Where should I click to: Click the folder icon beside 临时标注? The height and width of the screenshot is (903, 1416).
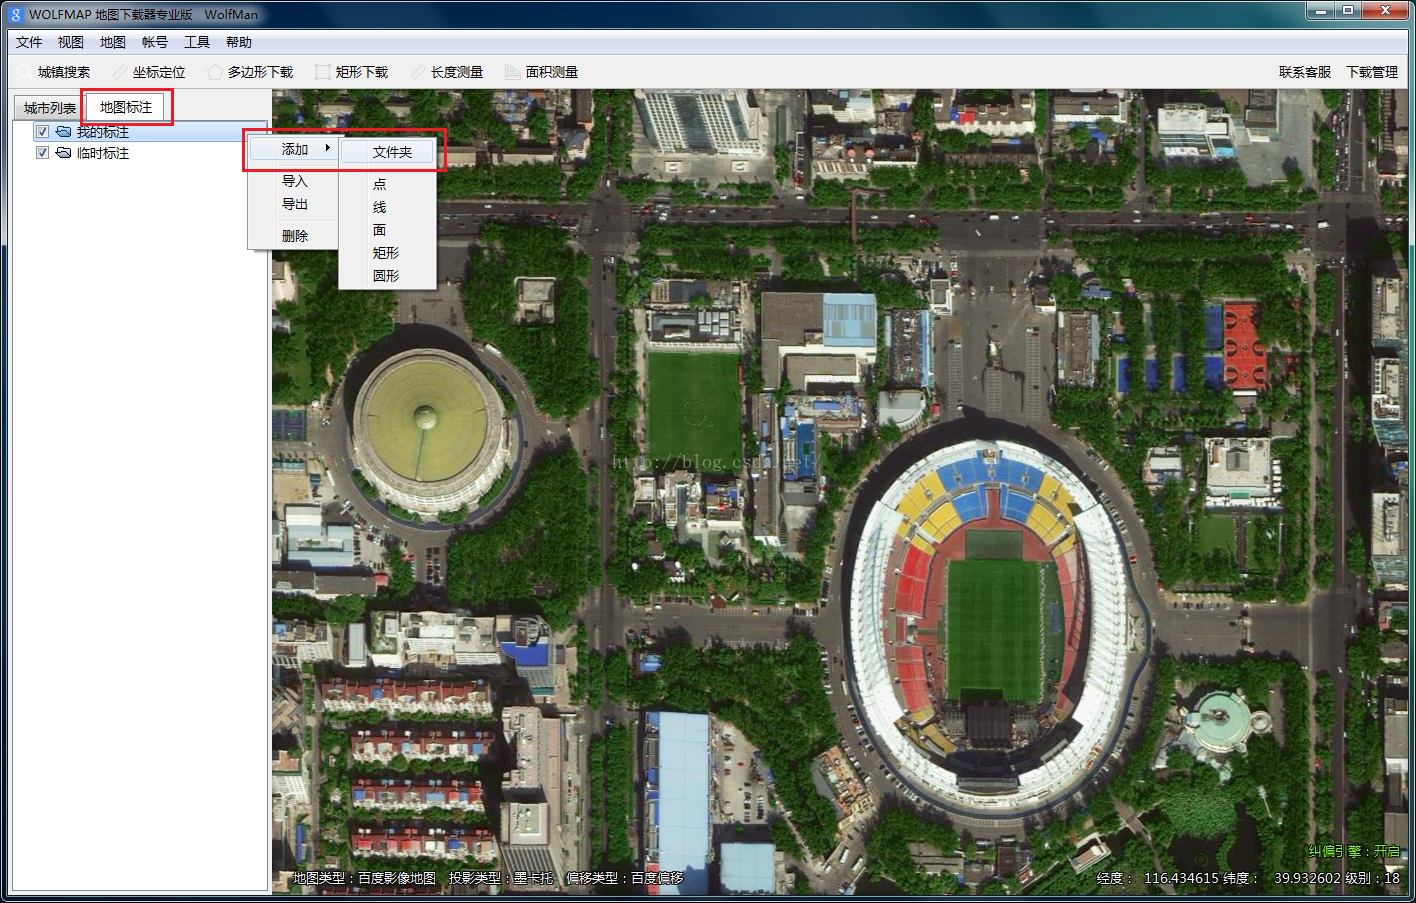point(63,153)
